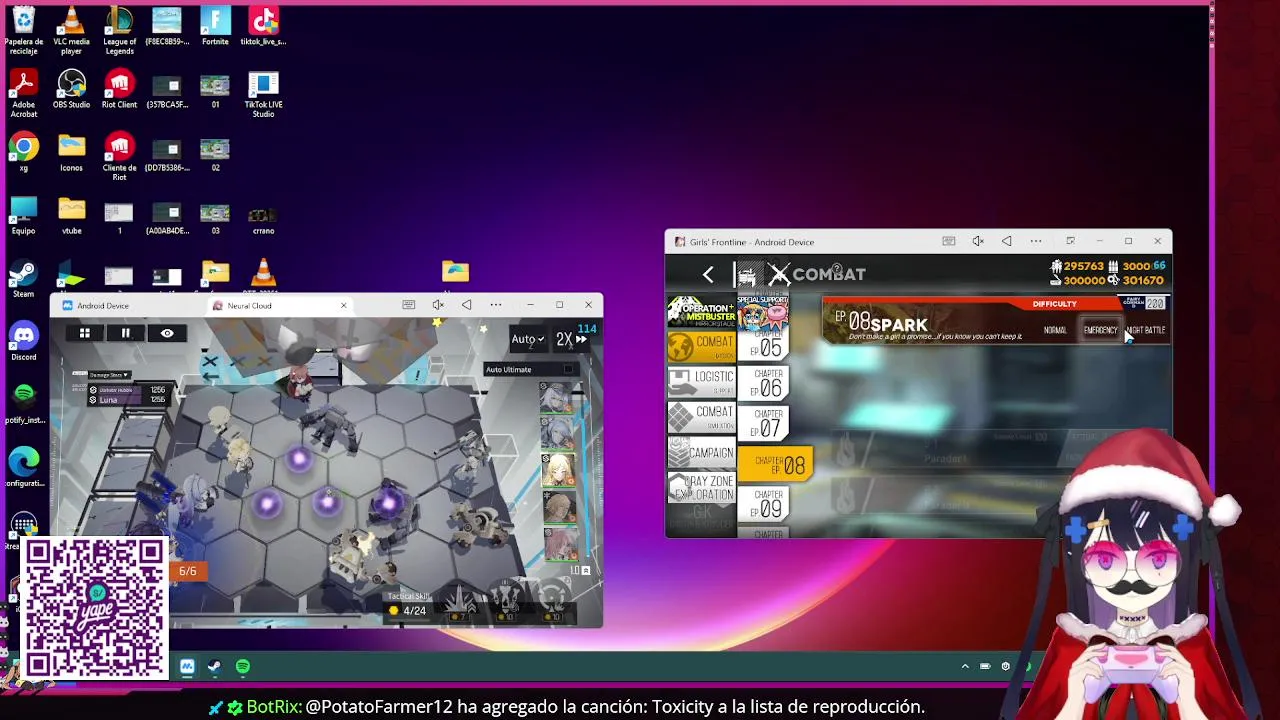Click the back triangle in Neural Cloud window
This screenshot has height=720, width=1280.
point(466,305)
